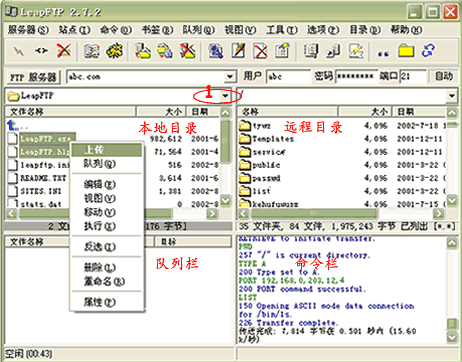Open the abc.com server address dropdown
The image size is (462, 362).
pyautogui.click(x=230, y=77)
